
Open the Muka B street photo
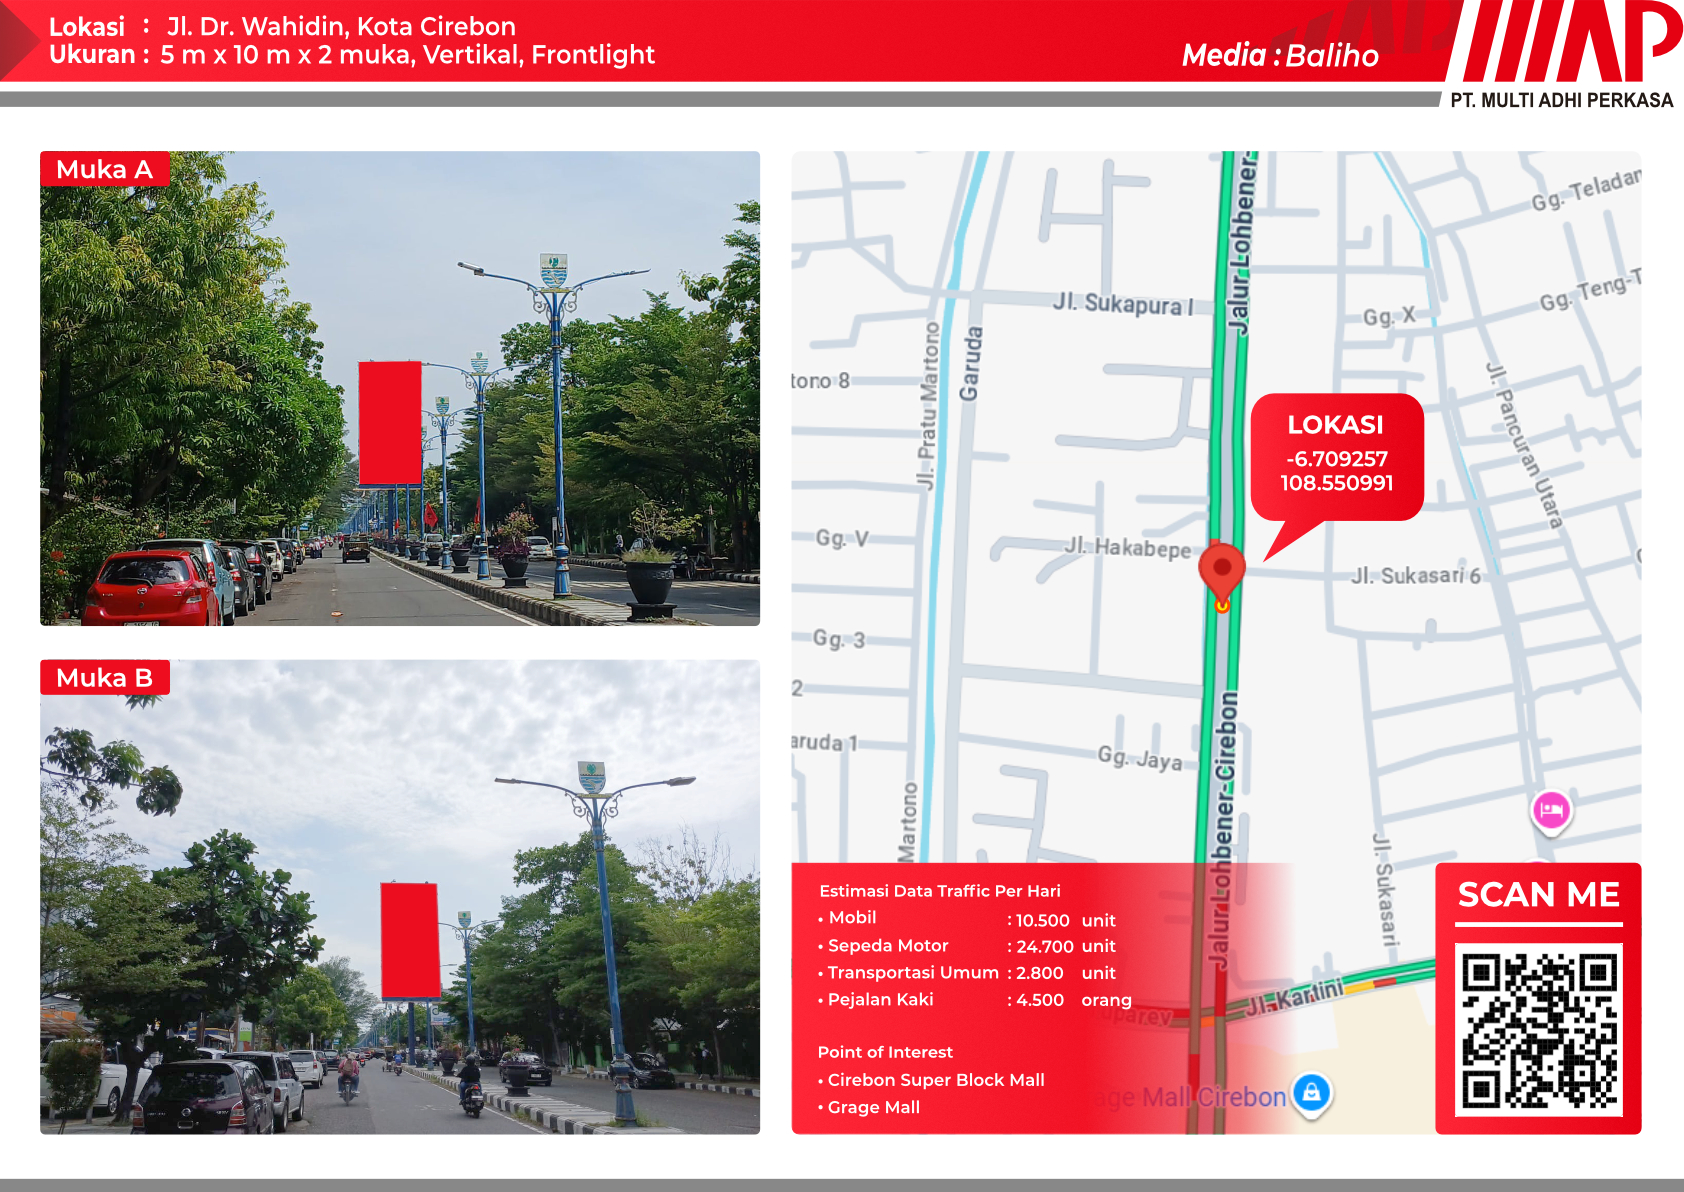400,897
